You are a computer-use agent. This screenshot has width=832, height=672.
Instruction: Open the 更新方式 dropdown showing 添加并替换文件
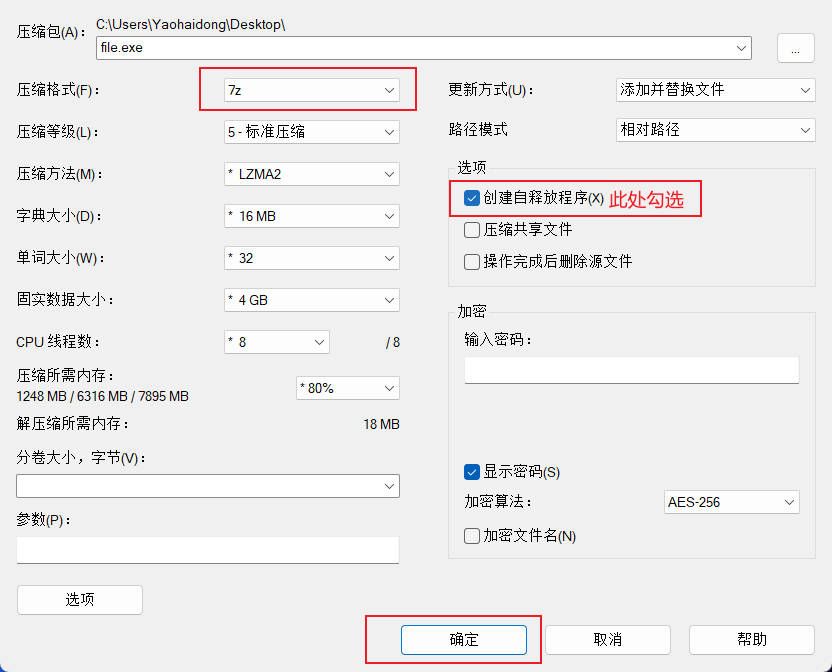(715, 90)
